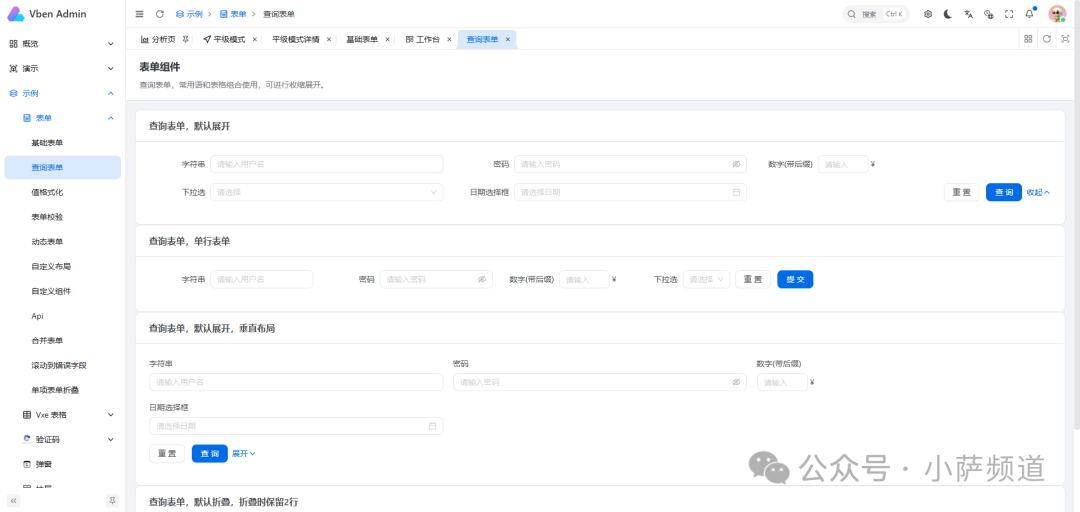Open the language translation icon

click(x=968, y=14)
